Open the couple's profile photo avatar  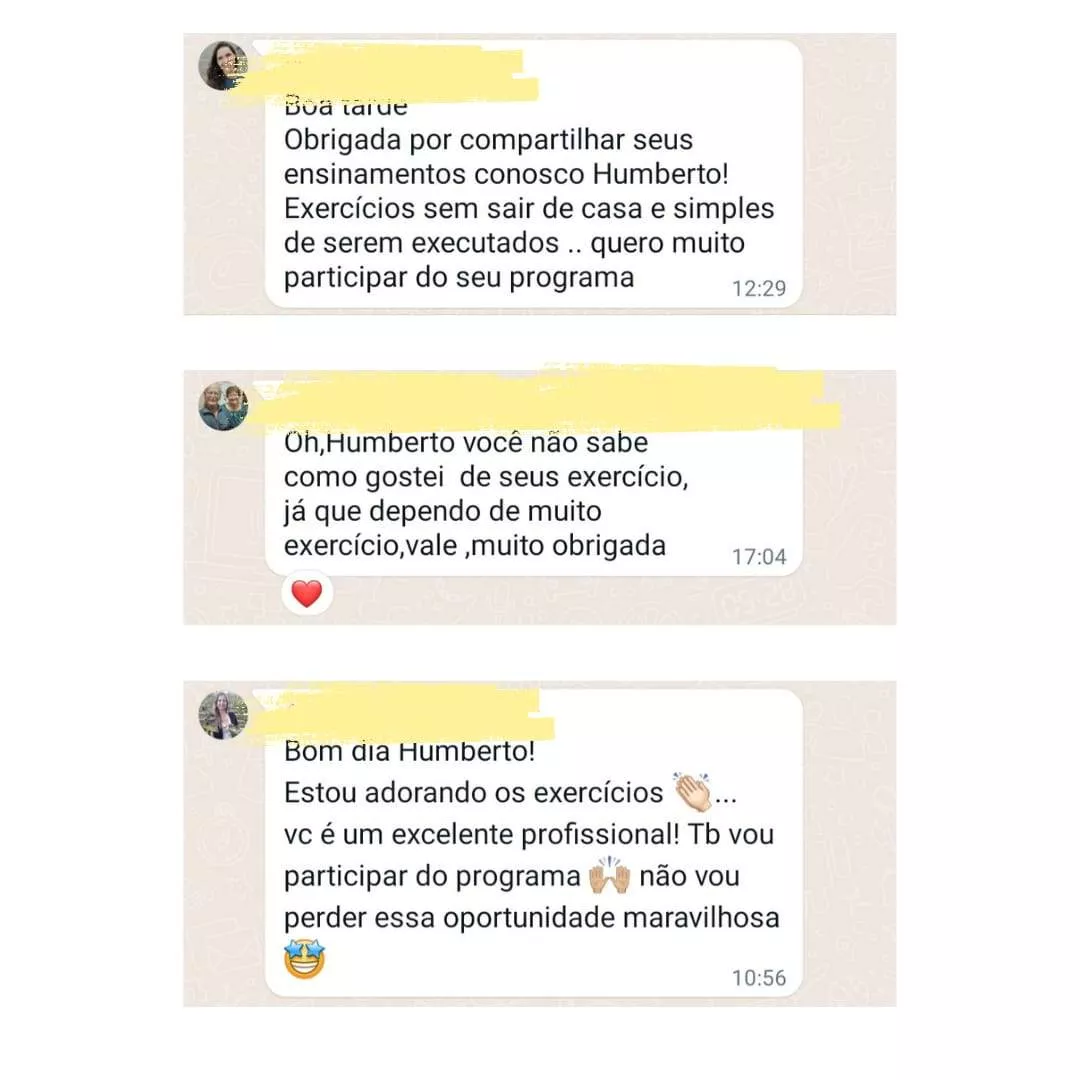click(222, 406)
